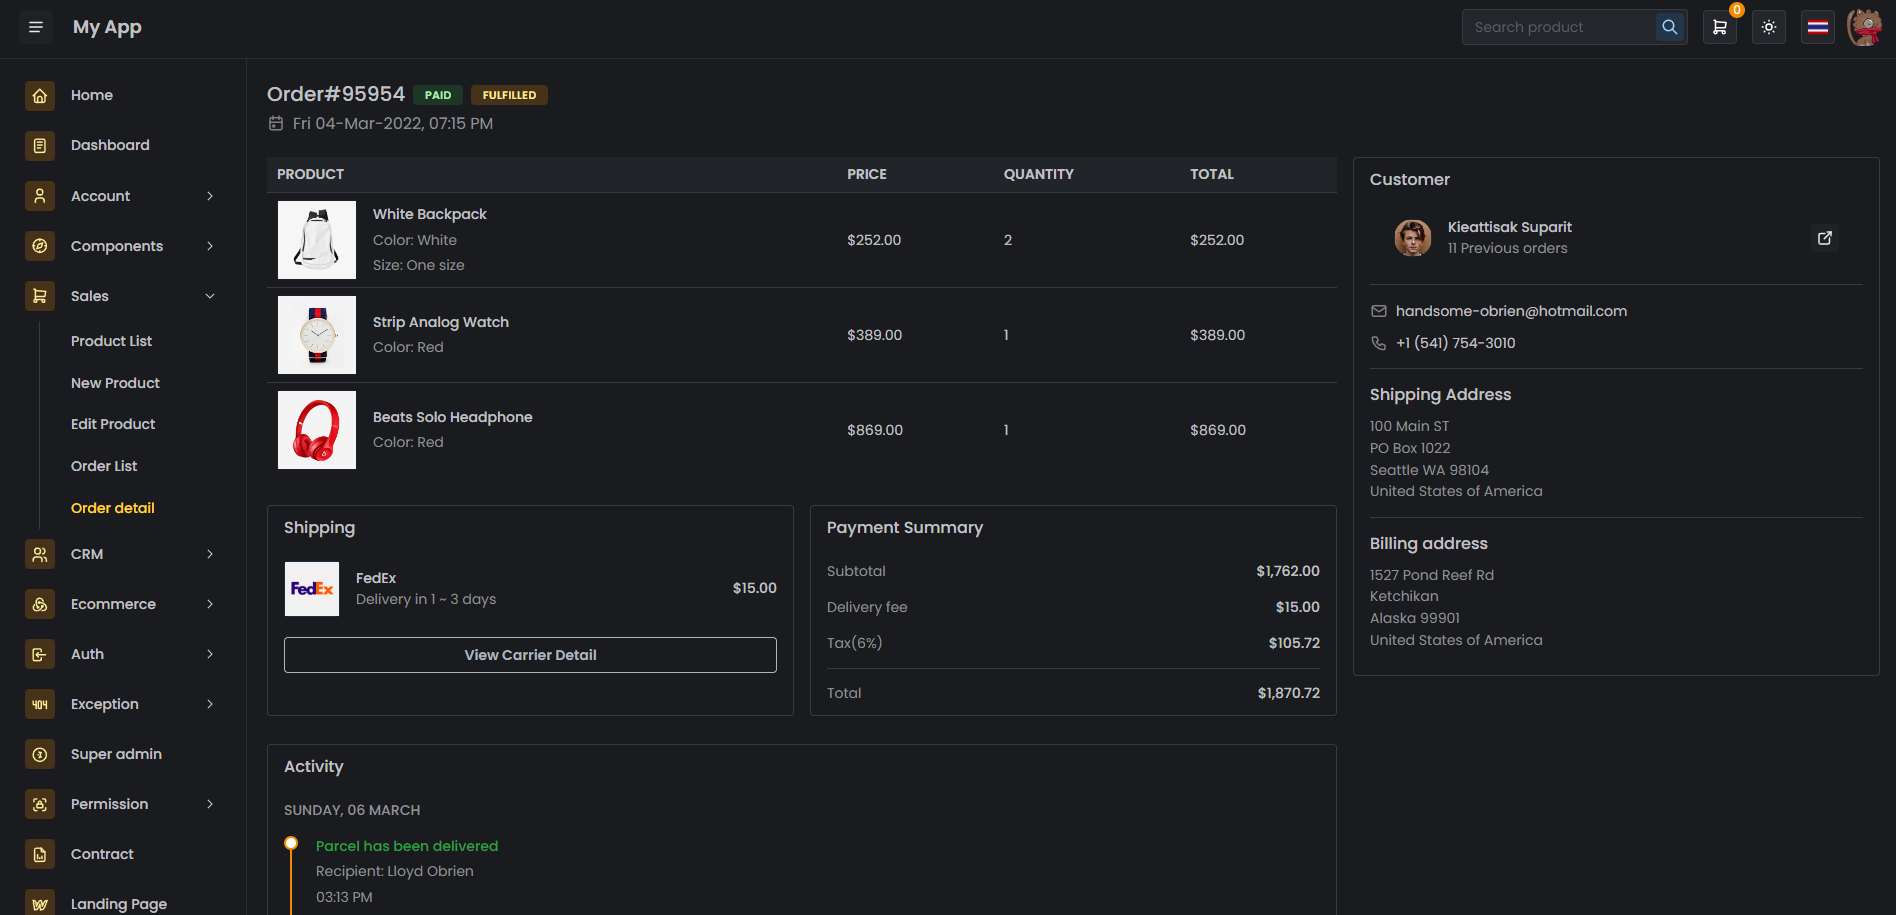Click the Account sidebar icon

40,196
